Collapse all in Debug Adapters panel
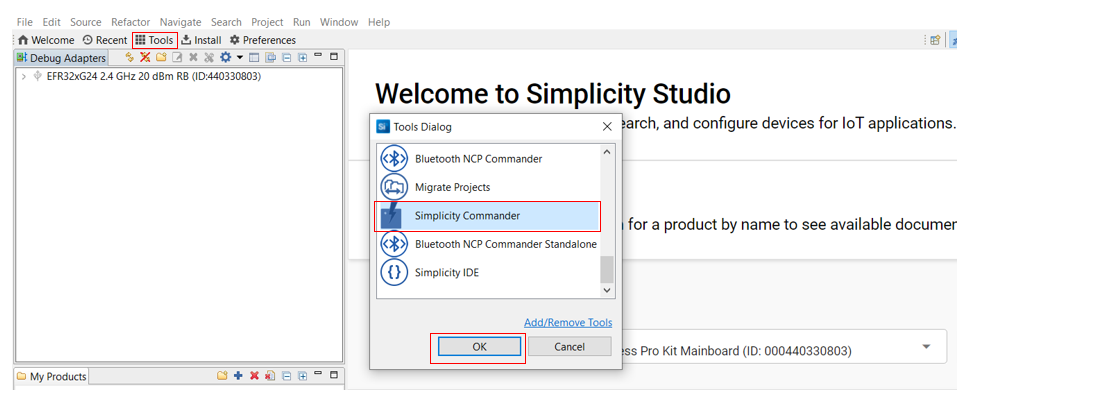1101x411 pixels. click(286, 57)
